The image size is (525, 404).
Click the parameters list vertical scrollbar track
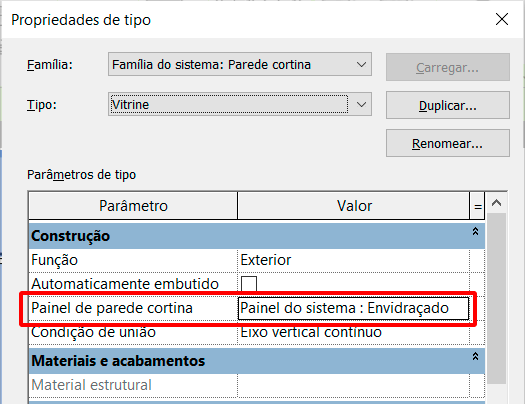[496, 299]
